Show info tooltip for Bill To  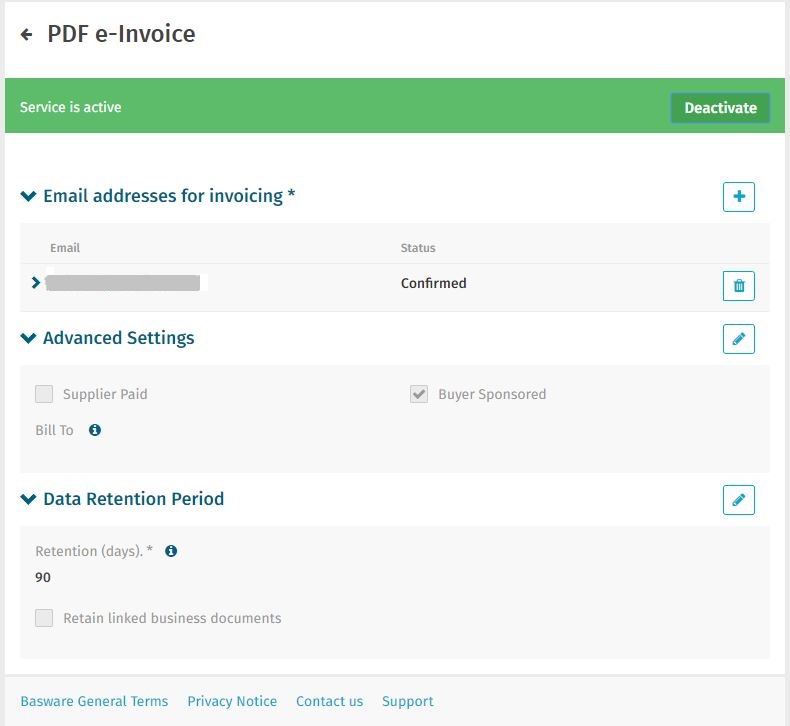95,430
